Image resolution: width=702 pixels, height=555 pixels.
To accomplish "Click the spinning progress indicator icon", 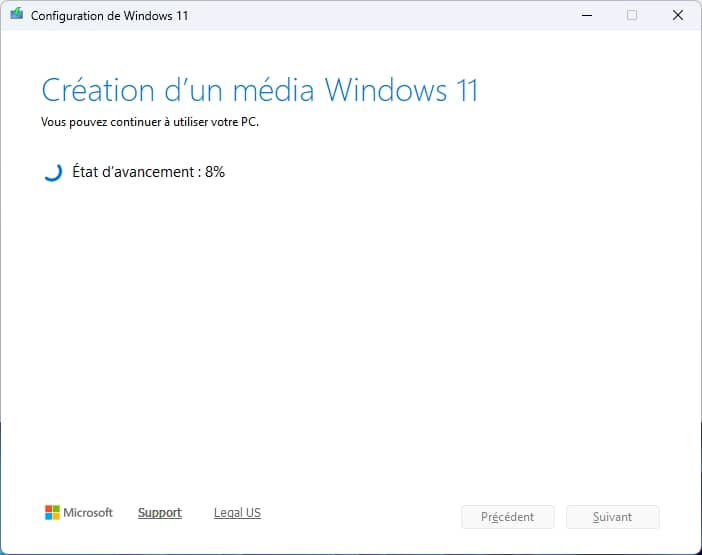I will click(53, 172).
